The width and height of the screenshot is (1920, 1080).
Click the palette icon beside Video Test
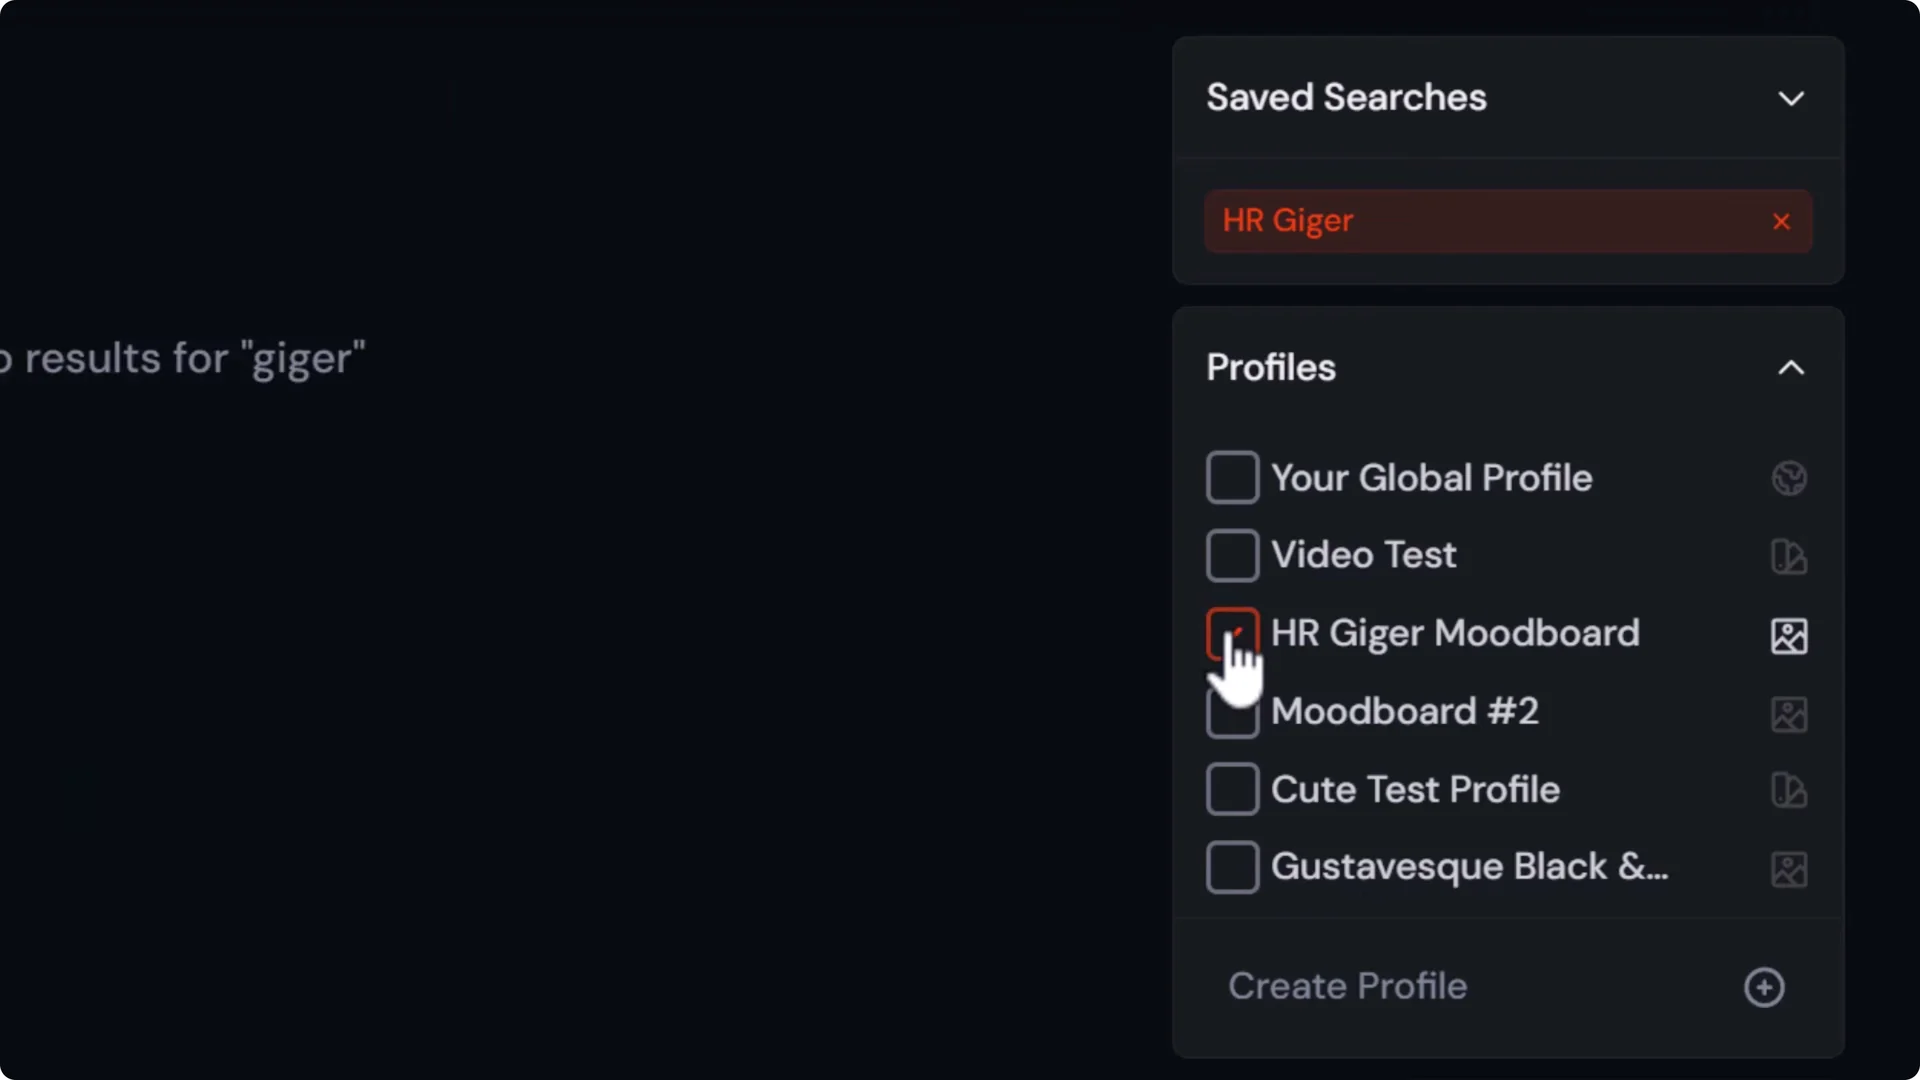pos(1787,557)
